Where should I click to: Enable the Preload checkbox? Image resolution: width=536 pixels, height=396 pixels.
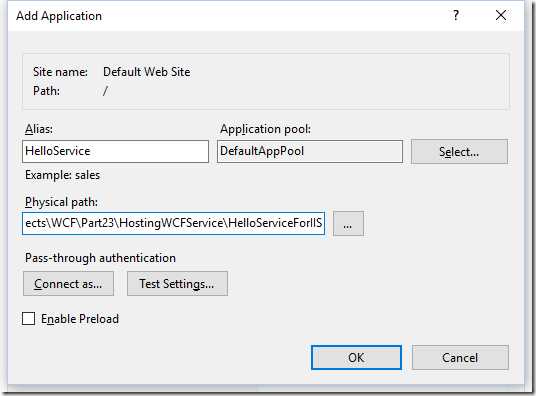[x=28, y=318]
